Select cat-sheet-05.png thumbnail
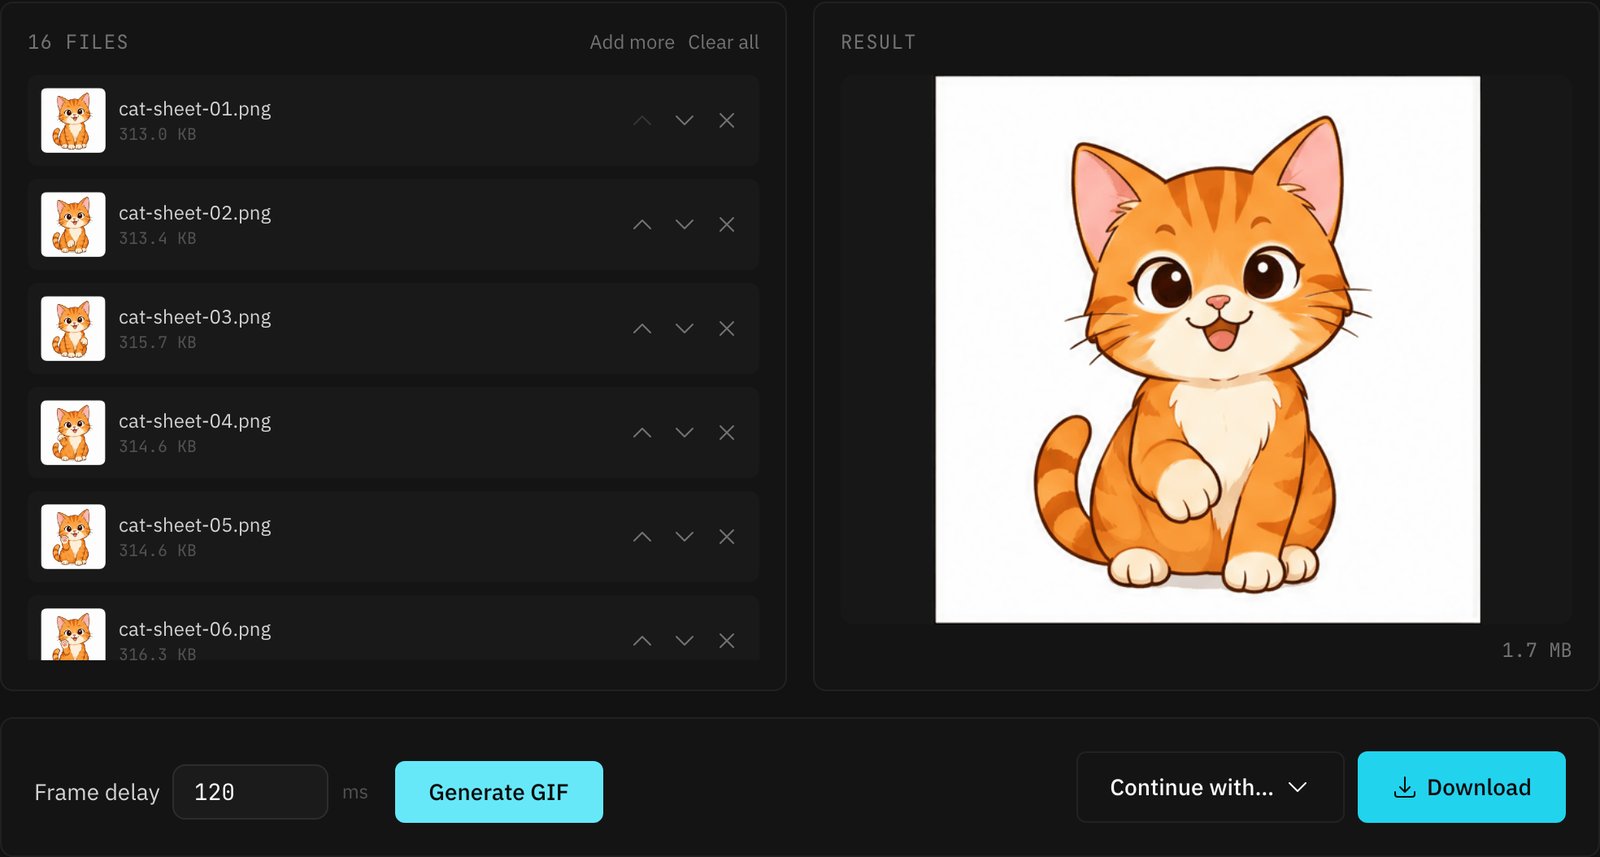The height and width of the screenshot is (857, 1600). [x=73, y=536]
